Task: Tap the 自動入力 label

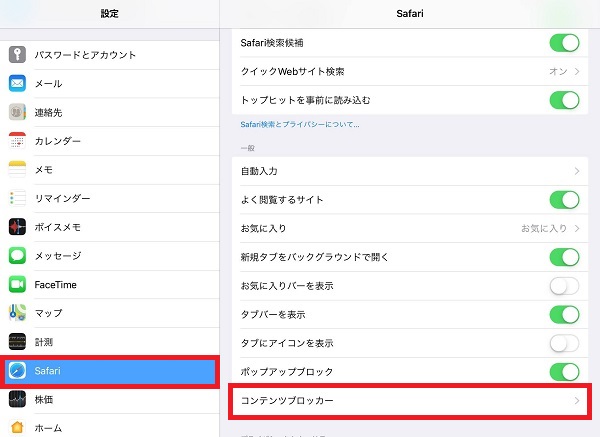Action: (259, 171)
